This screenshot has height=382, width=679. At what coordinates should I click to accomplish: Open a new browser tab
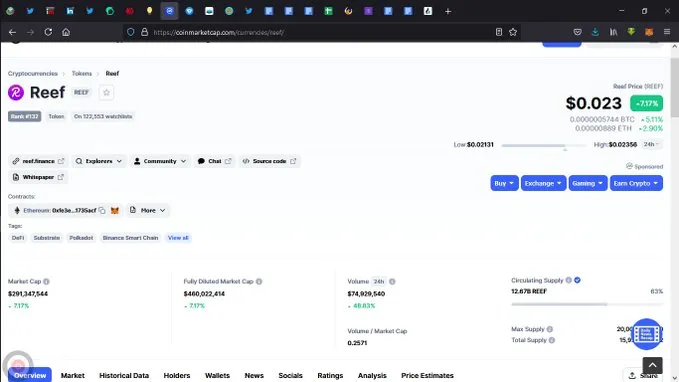(x=448, y=11)
